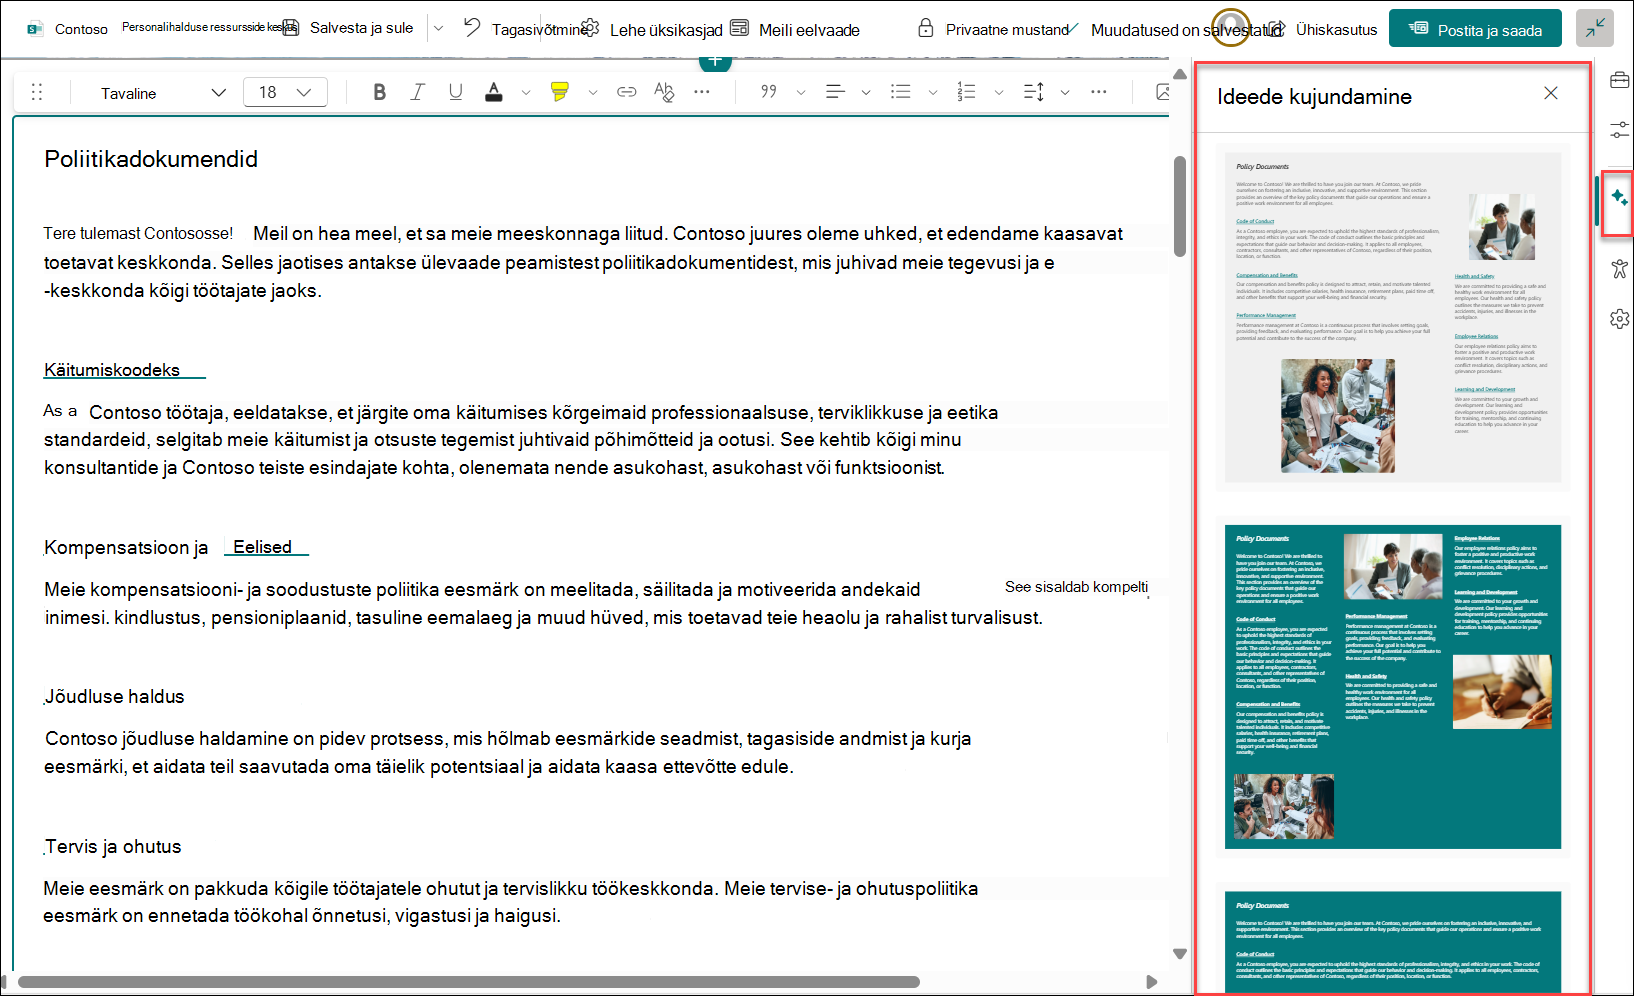
Task: Click the Contoso site logo
Action: [35, 29]
